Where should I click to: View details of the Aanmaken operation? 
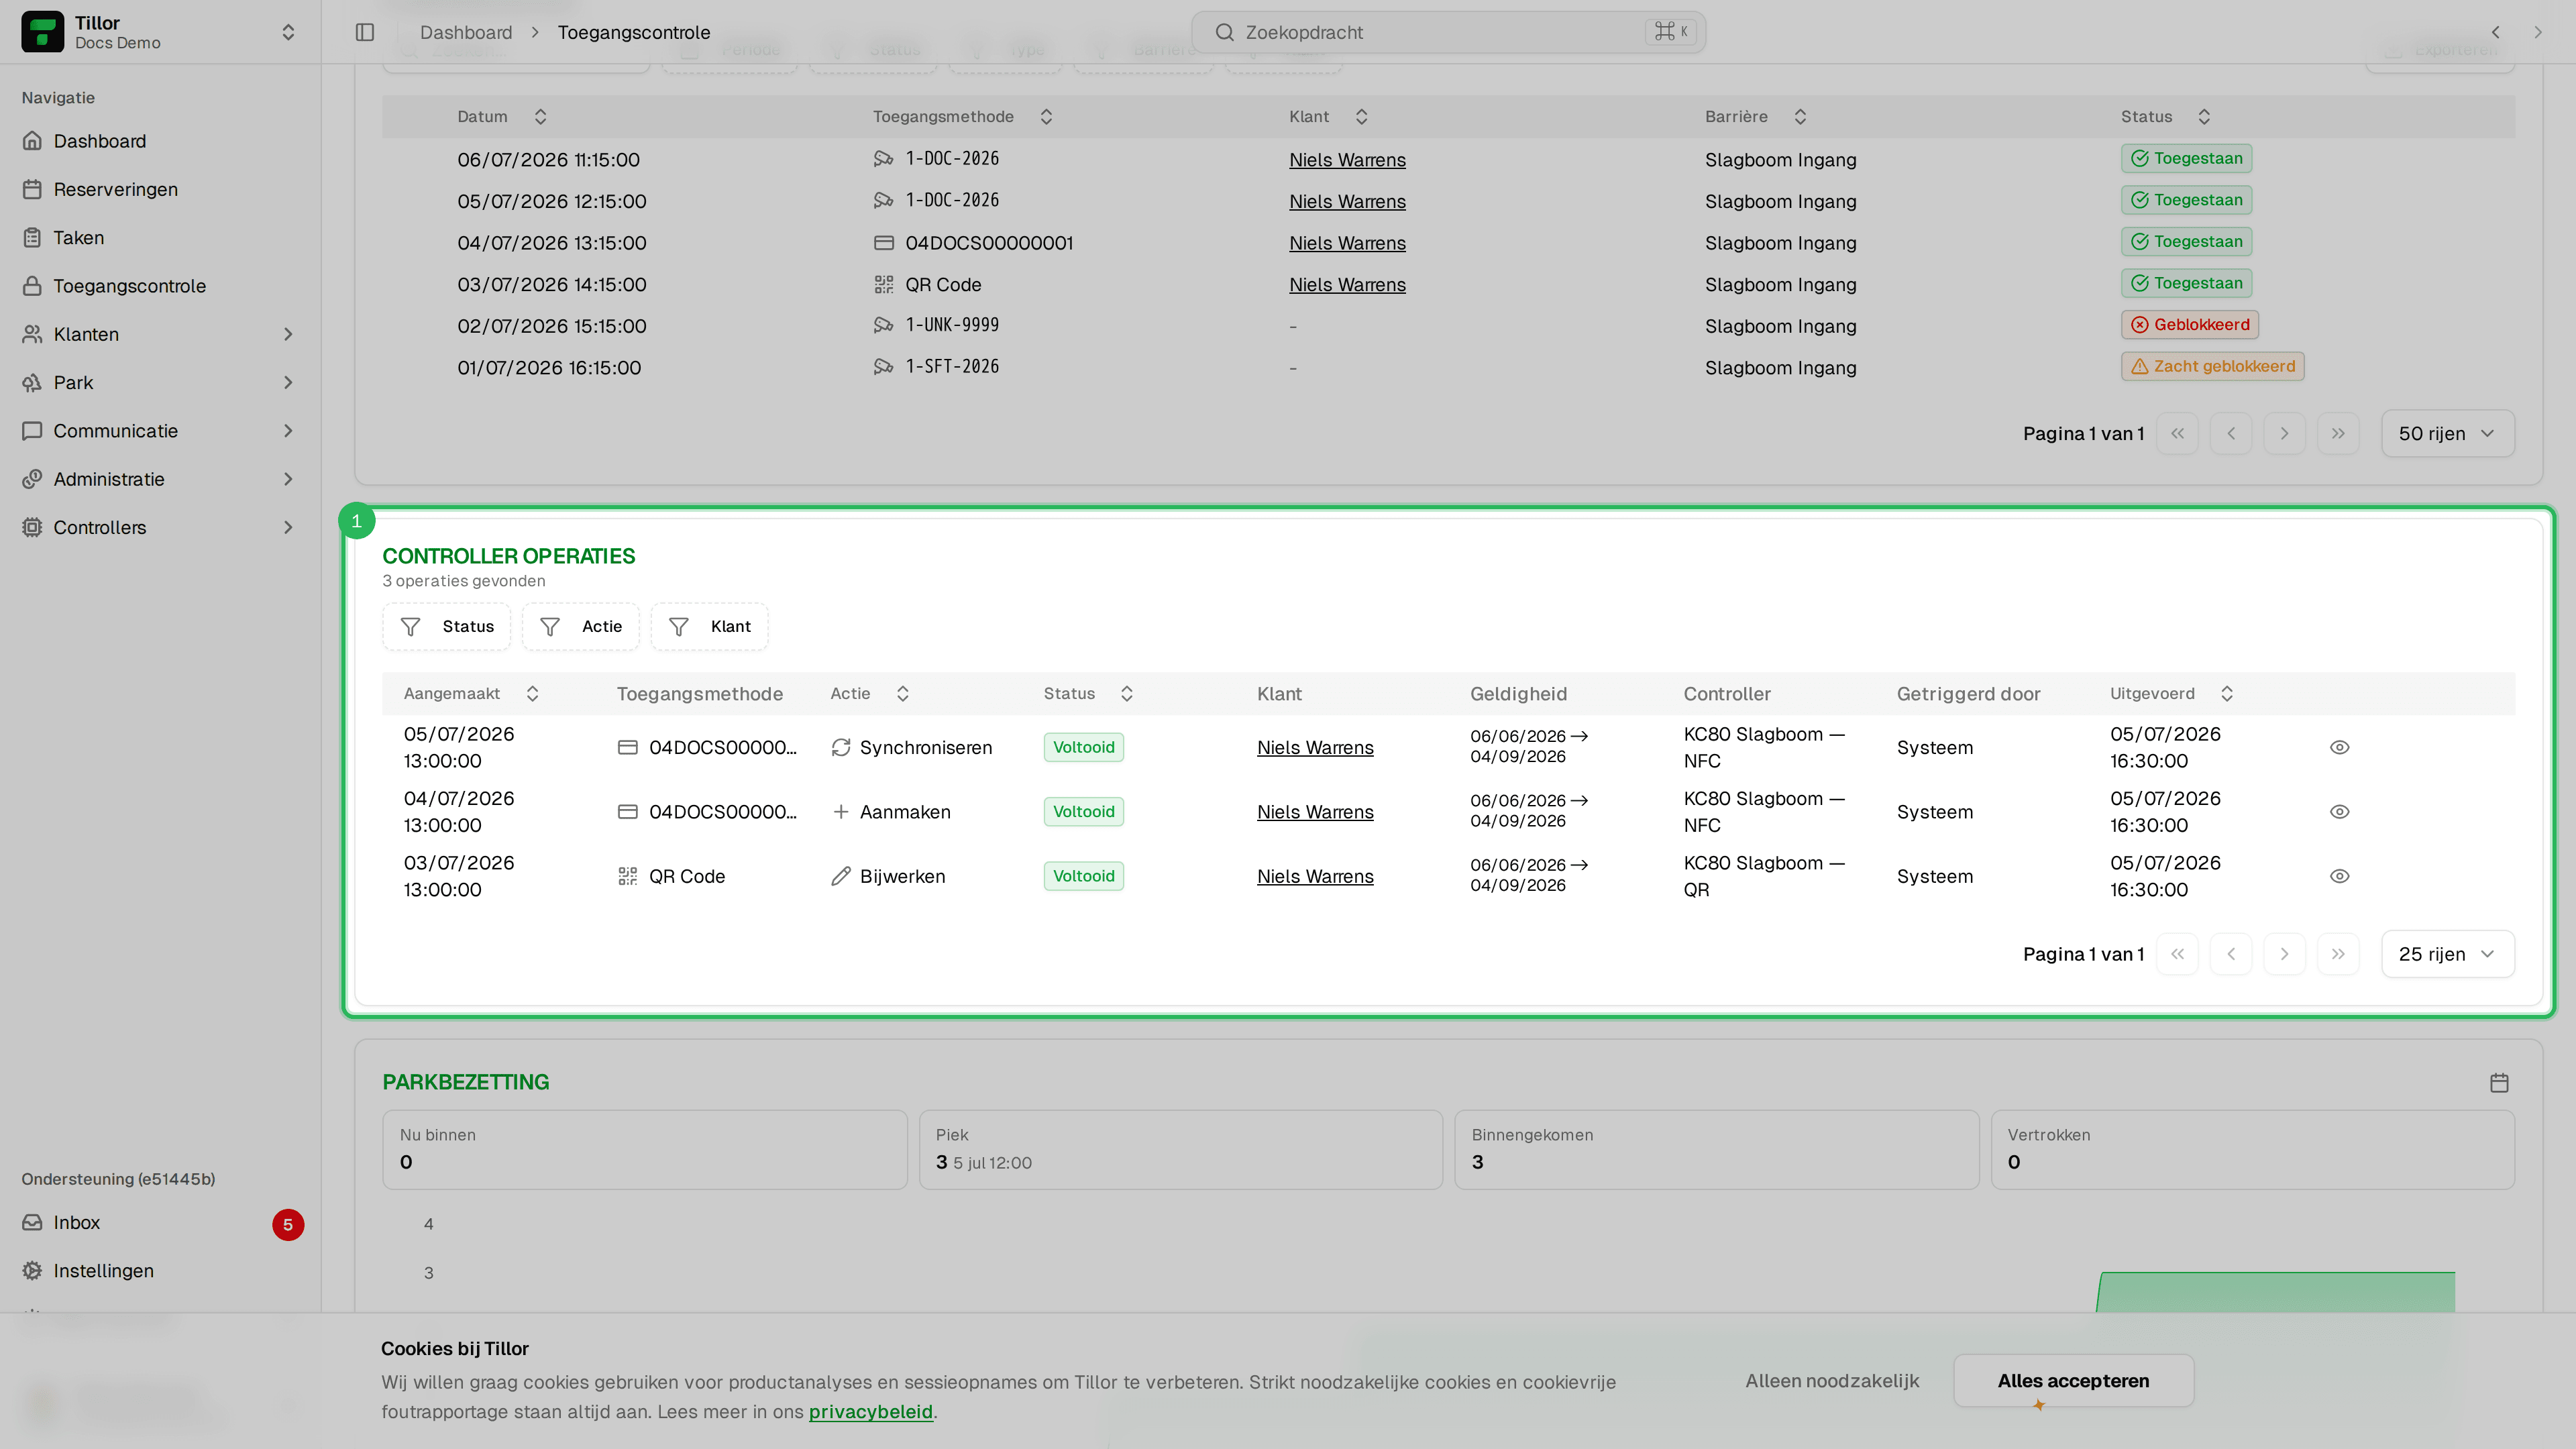(2339, 812)
